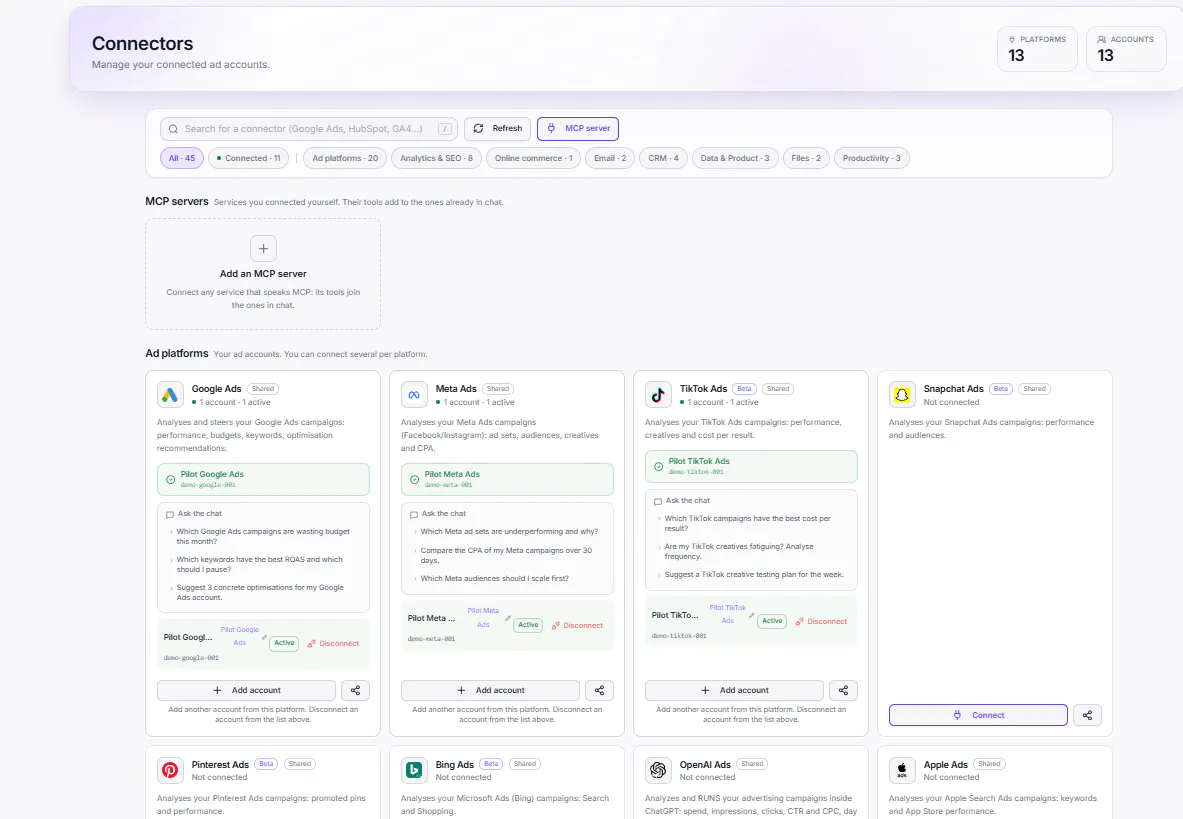Click the Beta badge on Snapchat Ads
Image resolution: width=1183 pixels, height=819 pixels.
[1000, 389]
